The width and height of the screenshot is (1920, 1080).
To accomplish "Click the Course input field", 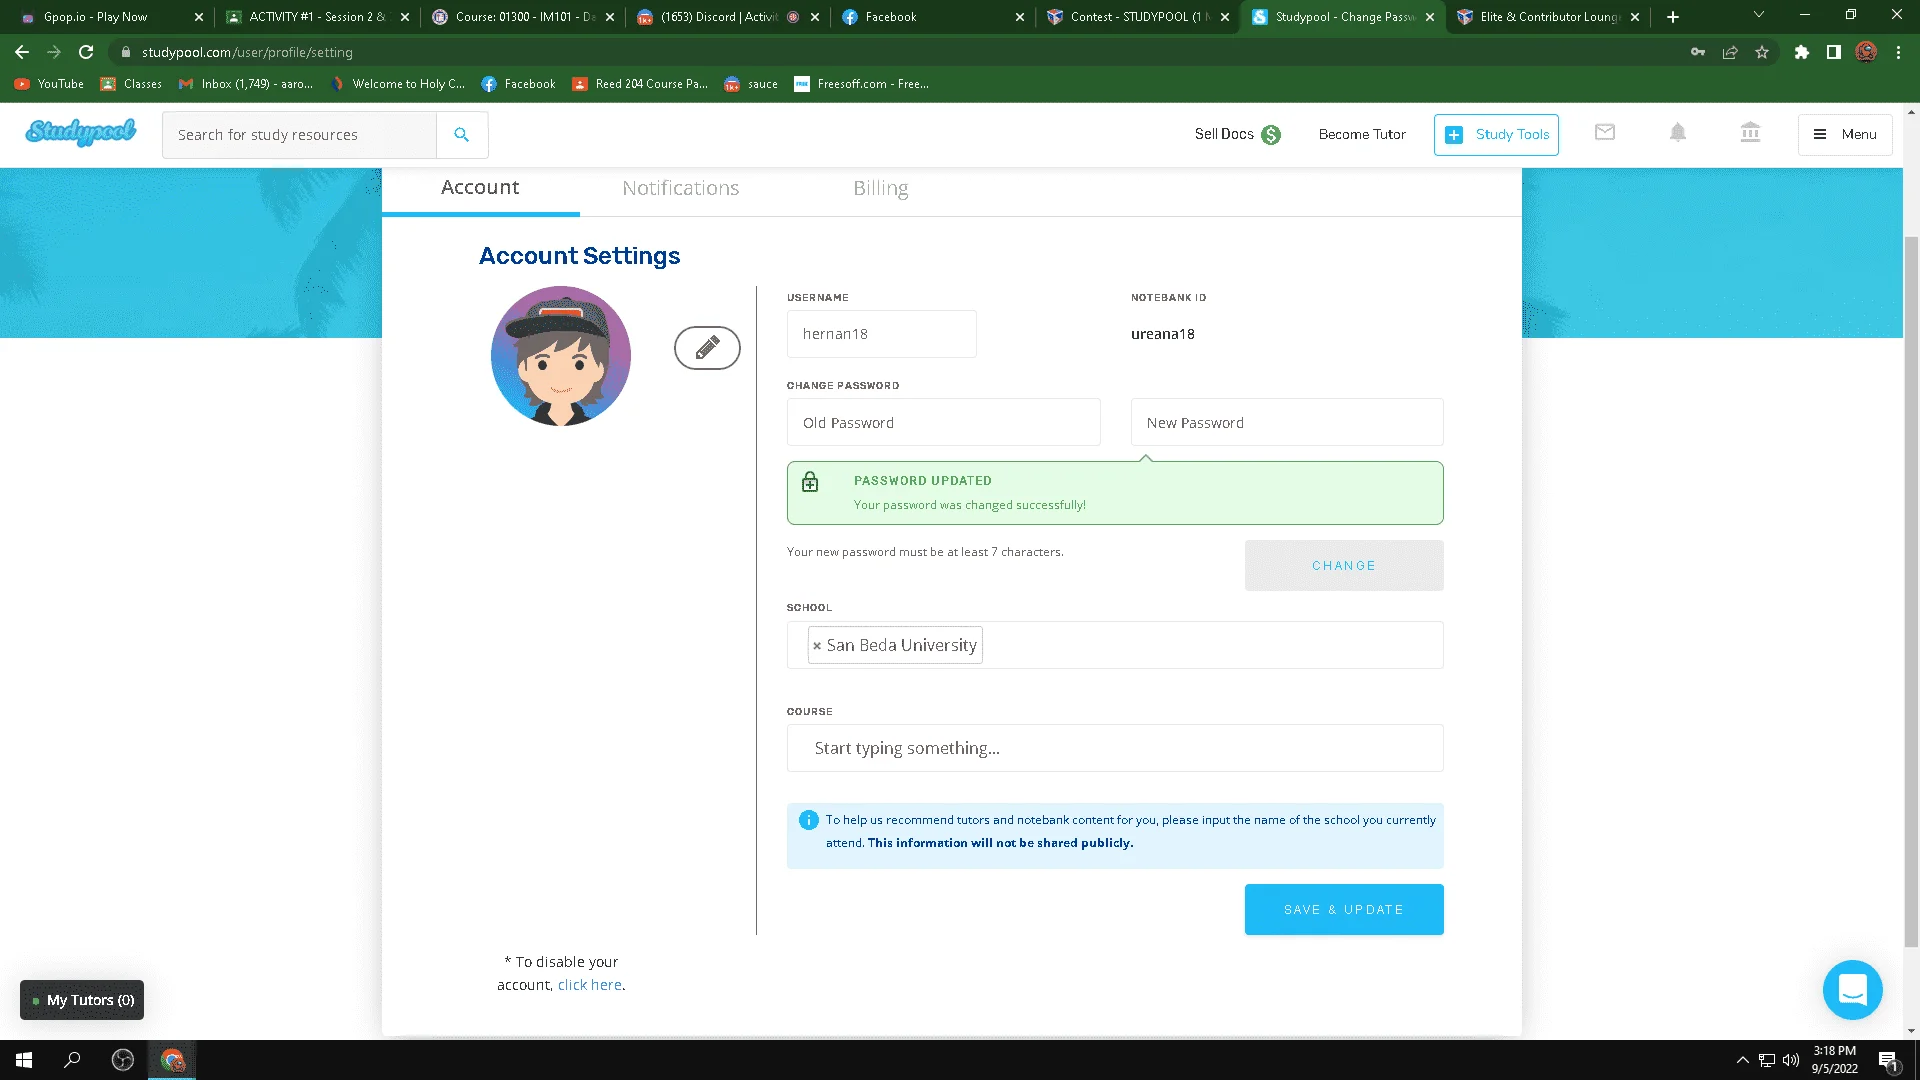I will 1115,748.
